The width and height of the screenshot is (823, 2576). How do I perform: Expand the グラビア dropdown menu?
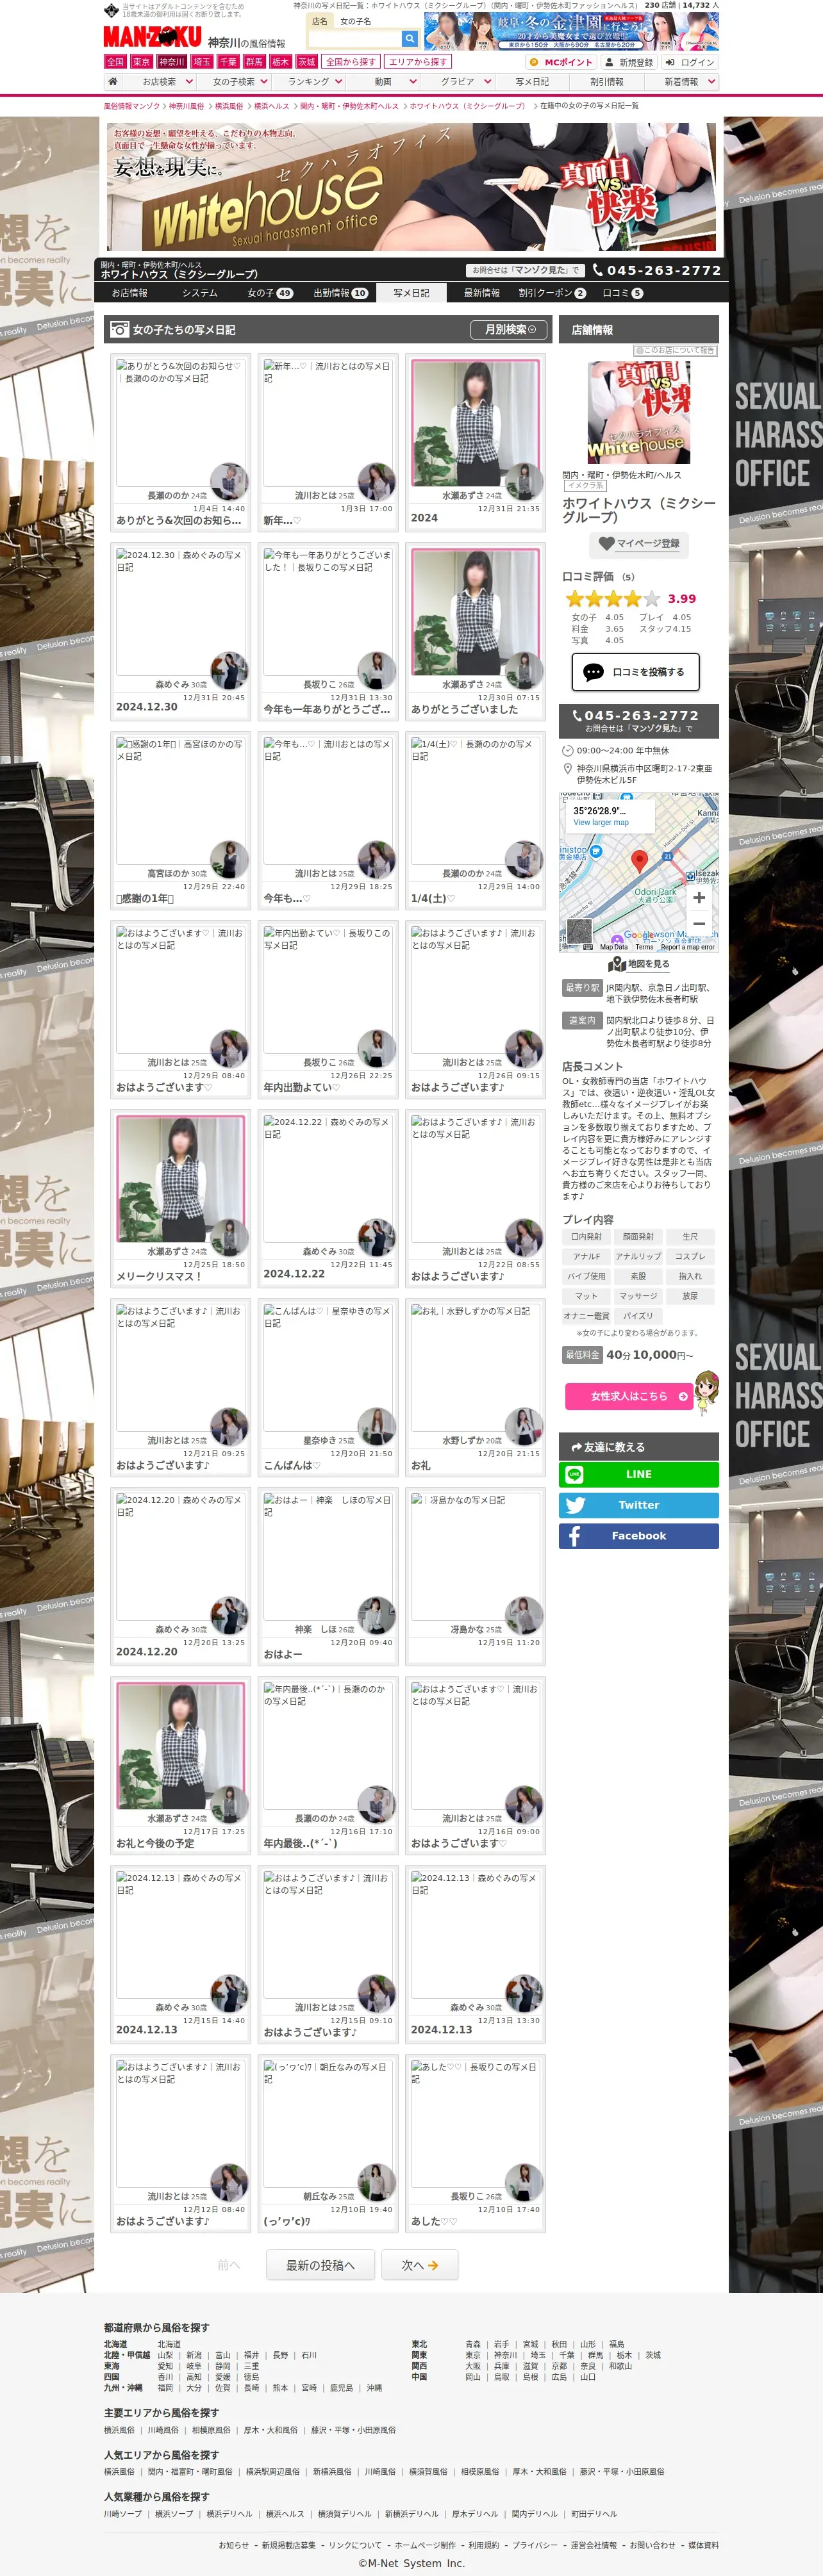tap(457, 82)
